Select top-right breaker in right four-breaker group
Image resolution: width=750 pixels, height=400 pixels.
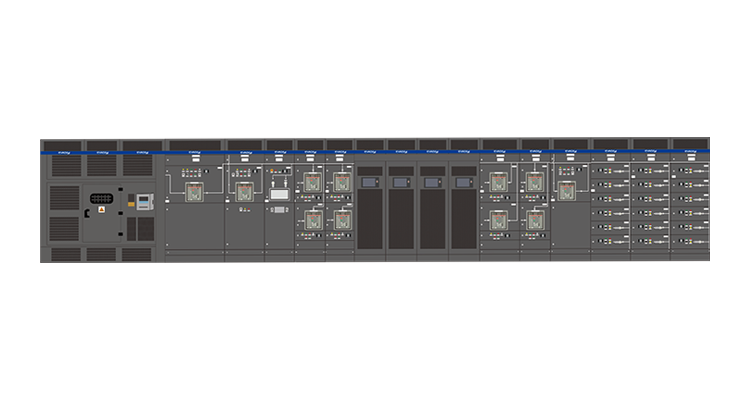[x=534, y=183]
